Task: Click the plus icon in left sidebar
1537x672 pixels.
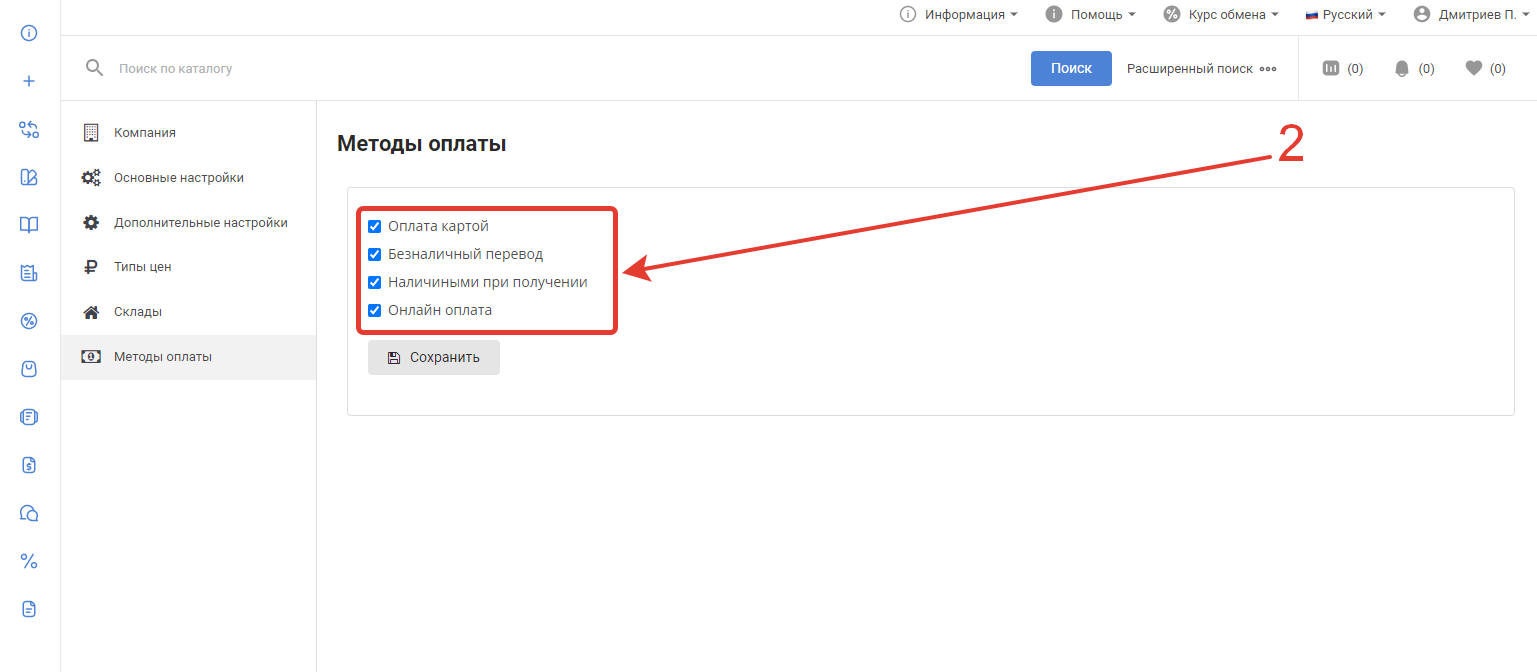Action: [x=29, y=81]
